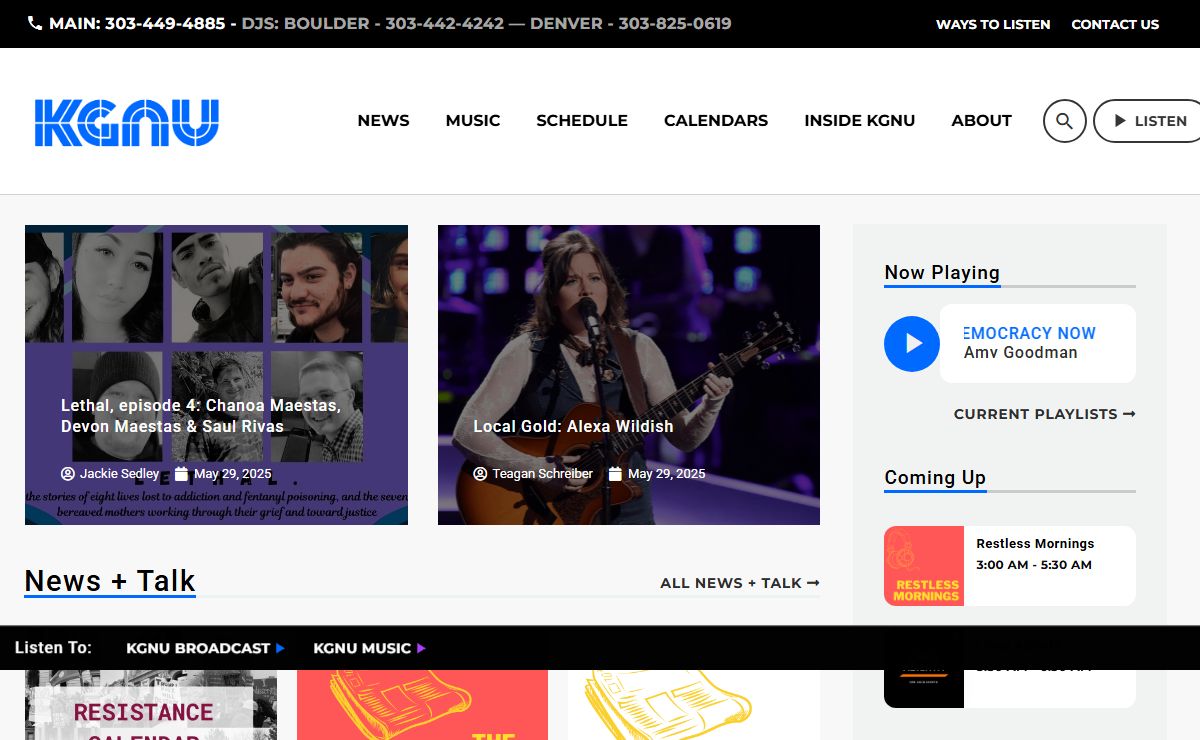Click the Boulder DJ phone number
The width and height of the screenshot is (1200, 740).
tap(444, 23)
